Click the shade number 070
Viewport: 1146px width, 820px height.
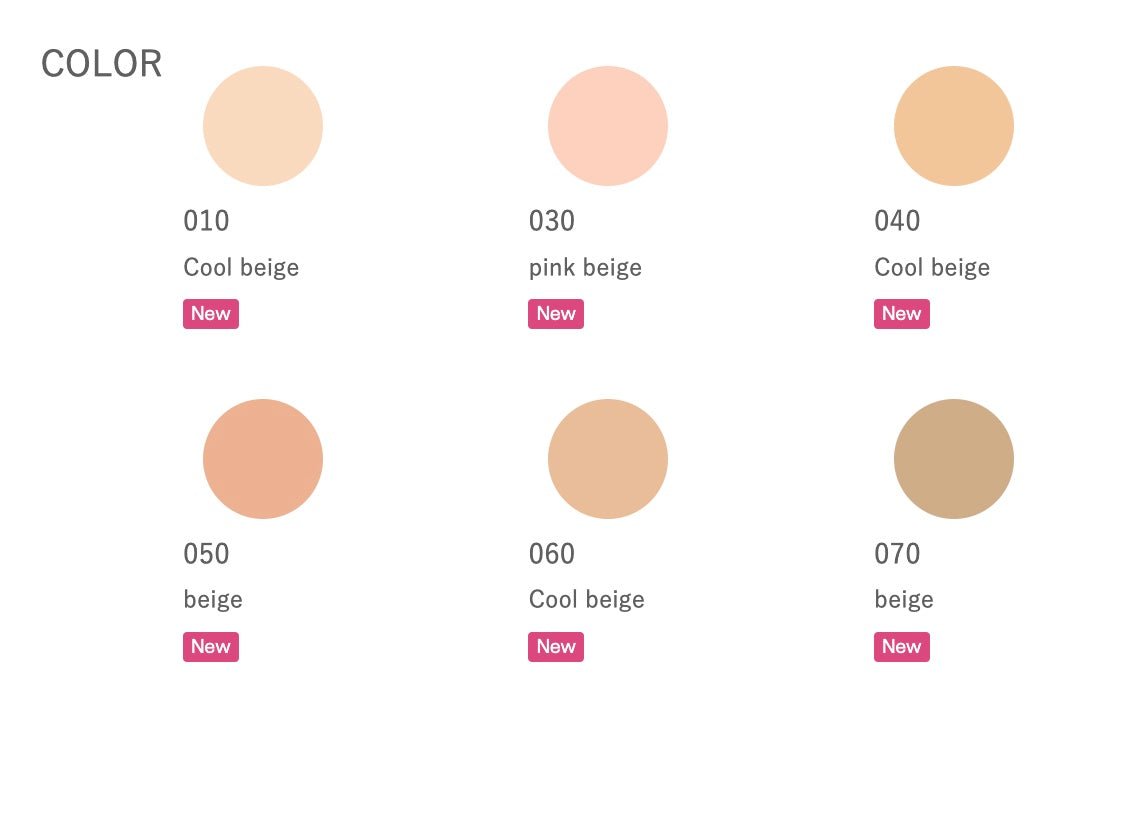pyautogui.click(x=897, y=554)
